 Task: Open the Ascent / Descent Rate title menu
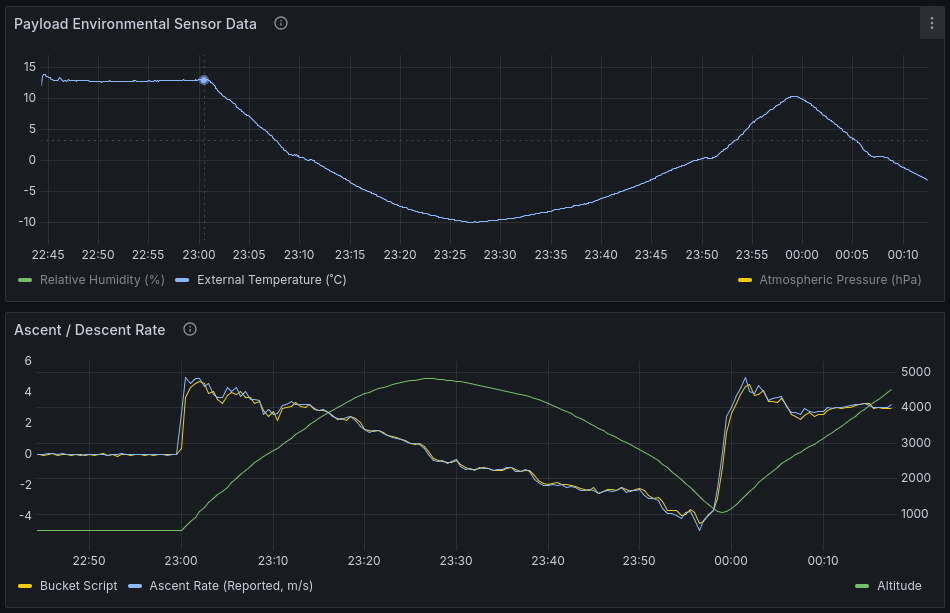90,329
